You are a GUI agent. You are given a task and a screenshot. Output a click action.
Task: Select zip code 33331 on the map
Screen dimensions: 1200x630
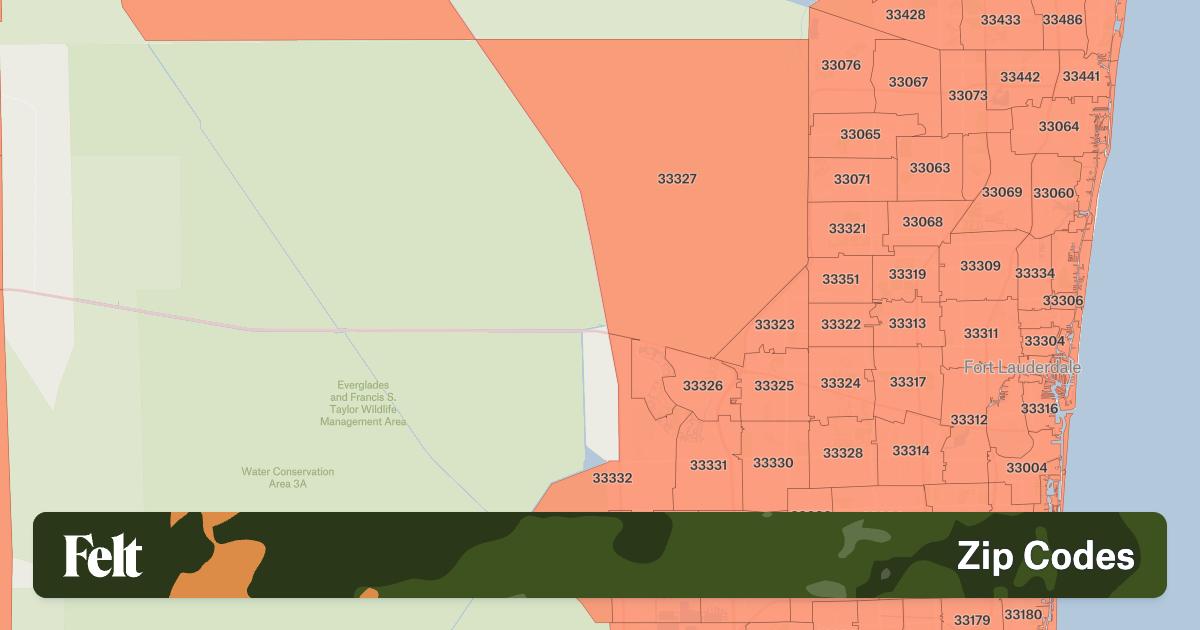click(708, 465)
